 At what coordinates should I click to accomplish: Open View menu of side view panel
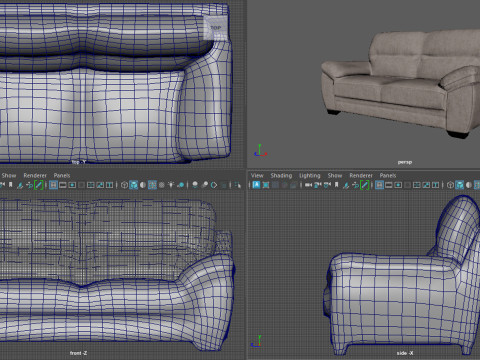coord(257,175)
